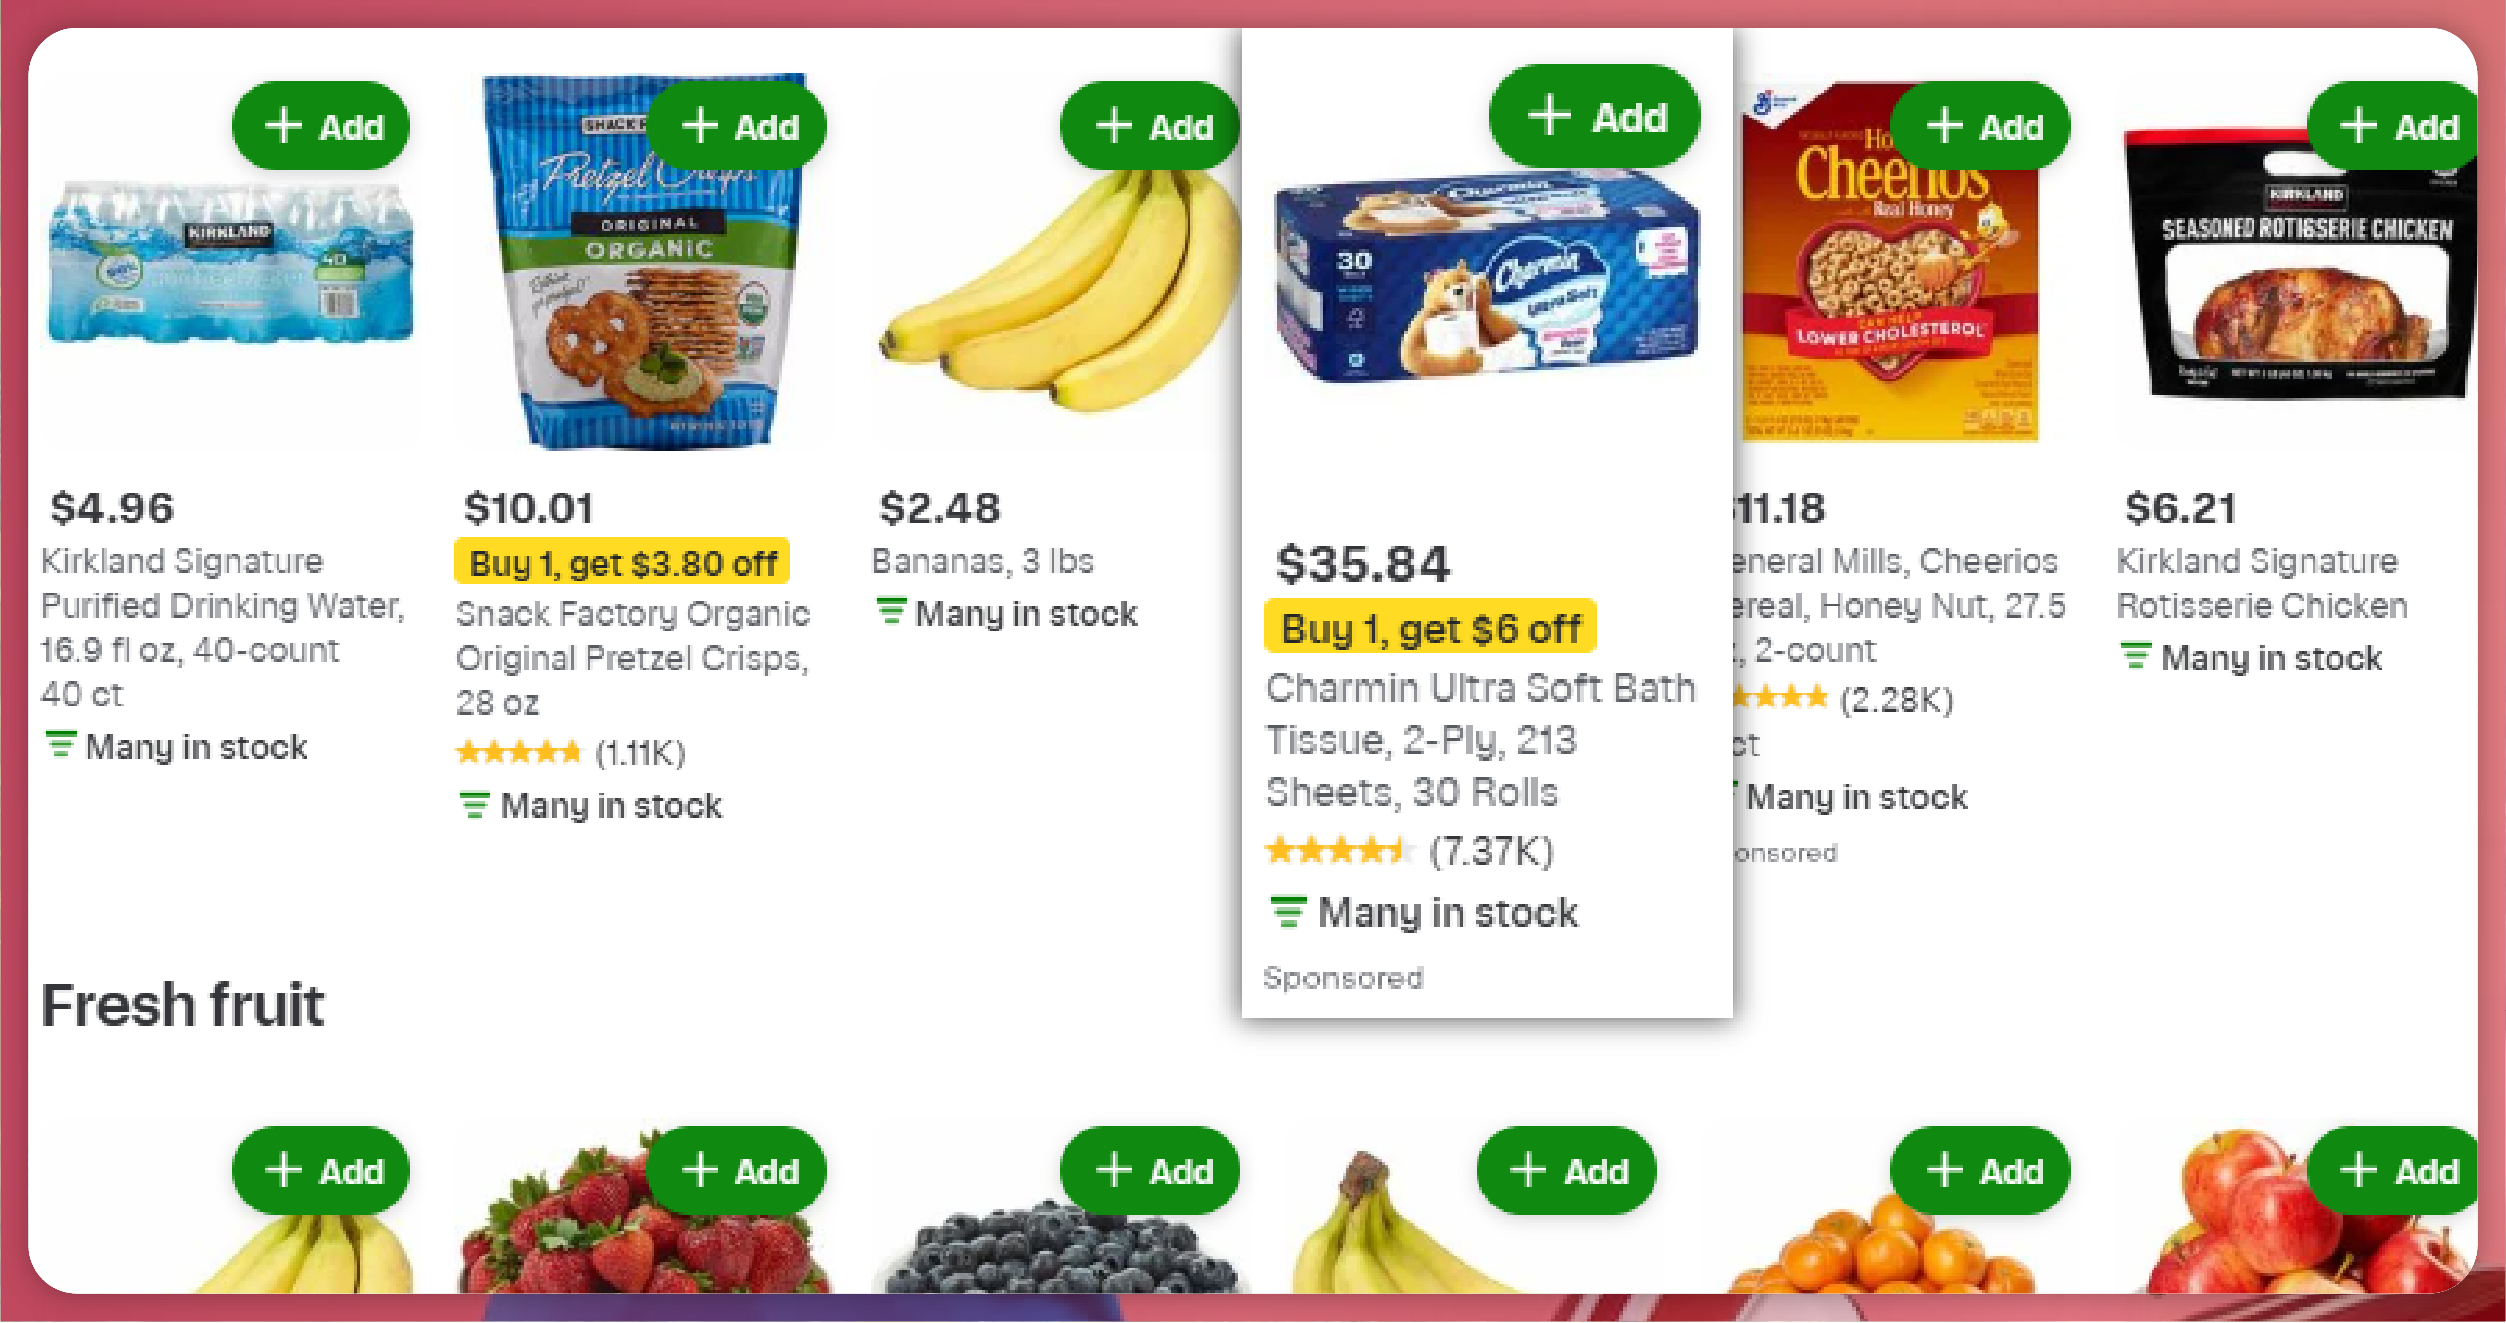
Task: Add Kirkland Purified Drinking Water to cart
Action: [x=321, y=126]
